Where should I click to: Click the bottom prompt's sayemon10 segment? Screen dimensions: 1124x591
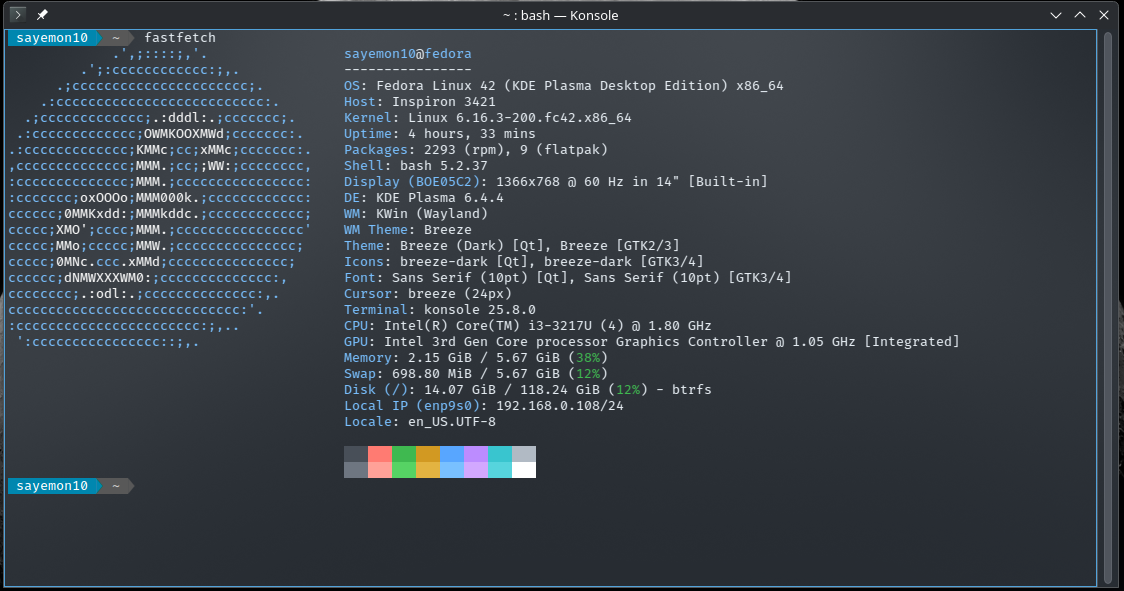click(52, 486)
